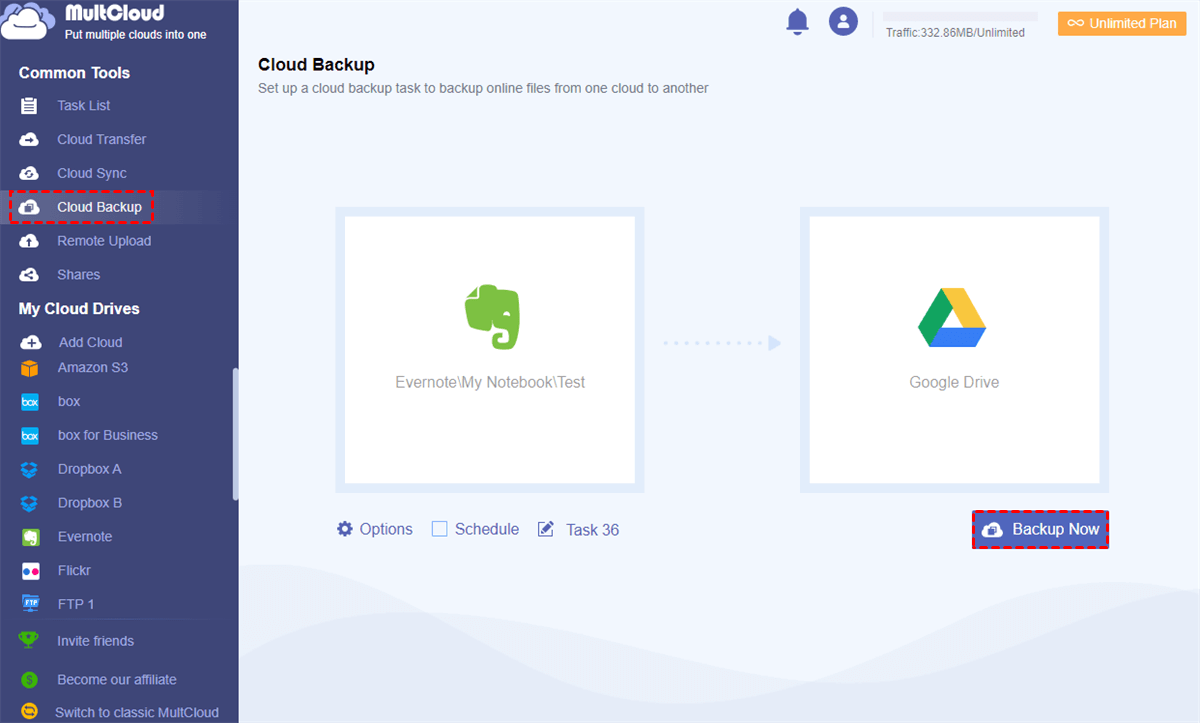Open the Shares menu item
Image resolution: width=1200 pixels, height=723 pixels.
tap(78, 275)
